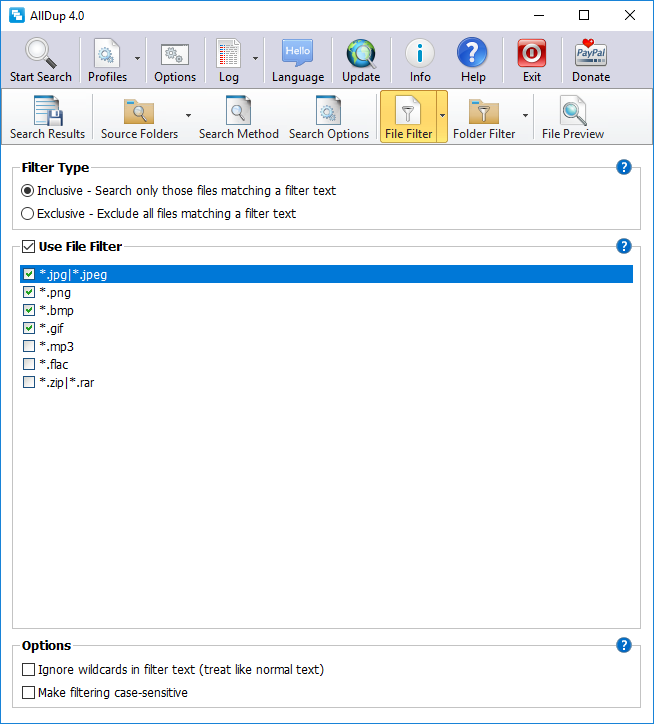Click help icon for Options section
Image resolution: width=654 pixels, height=724 pixels.
[x=624, y=645]
